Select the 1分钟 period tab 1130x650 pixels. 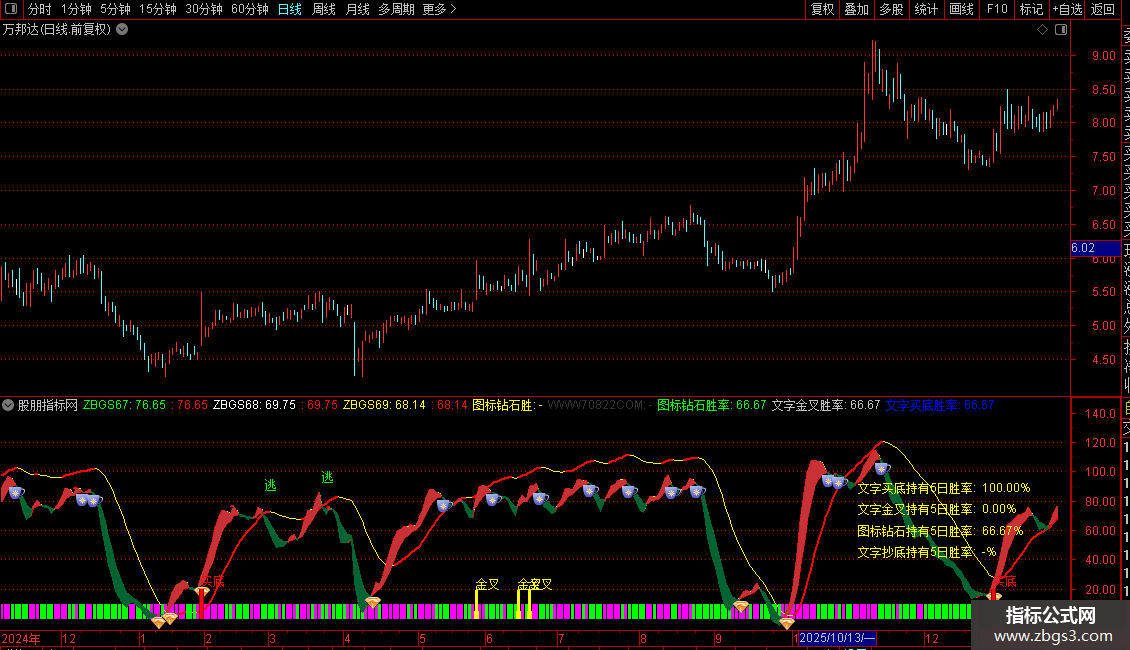[76, 9]
